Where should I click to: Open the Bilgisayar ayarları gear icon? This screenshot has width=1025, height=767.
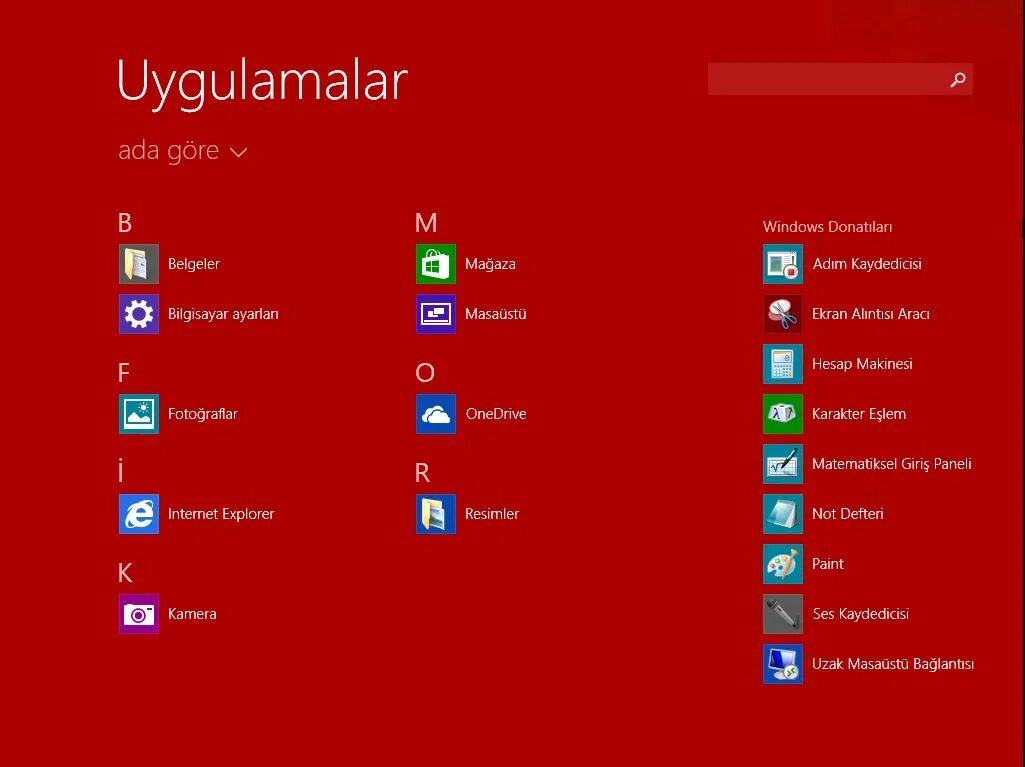tap(139, 314)
